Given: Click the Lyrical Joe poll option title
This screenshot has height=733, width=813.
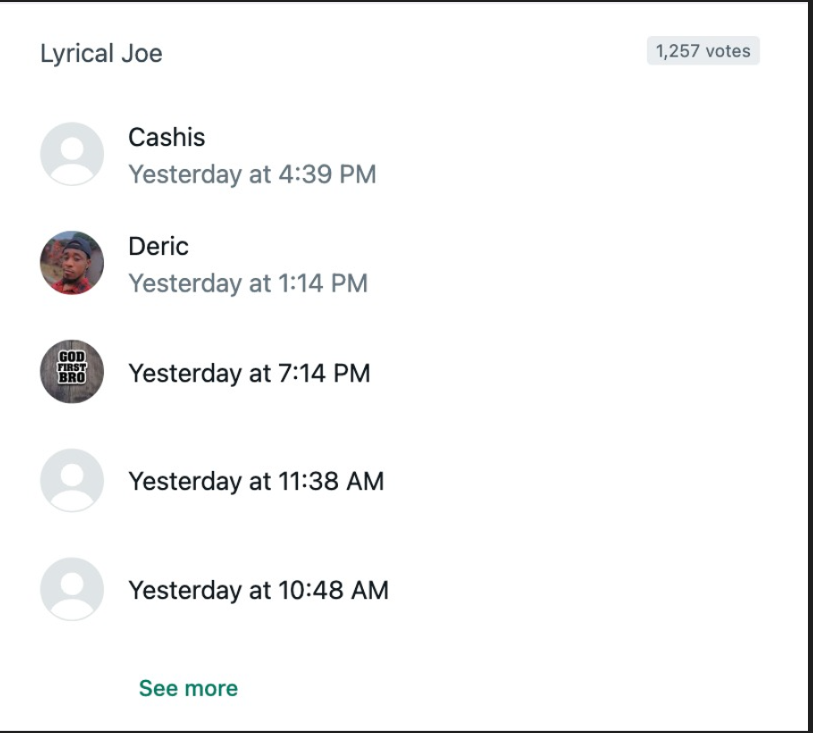Looking at the screenshot, I should 101,53.
